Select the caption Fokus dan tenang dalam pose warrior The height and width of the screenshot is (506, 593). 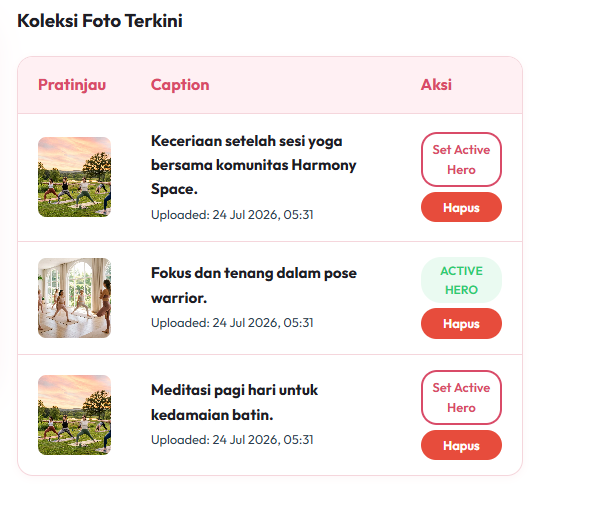click(x=254, y=285)
